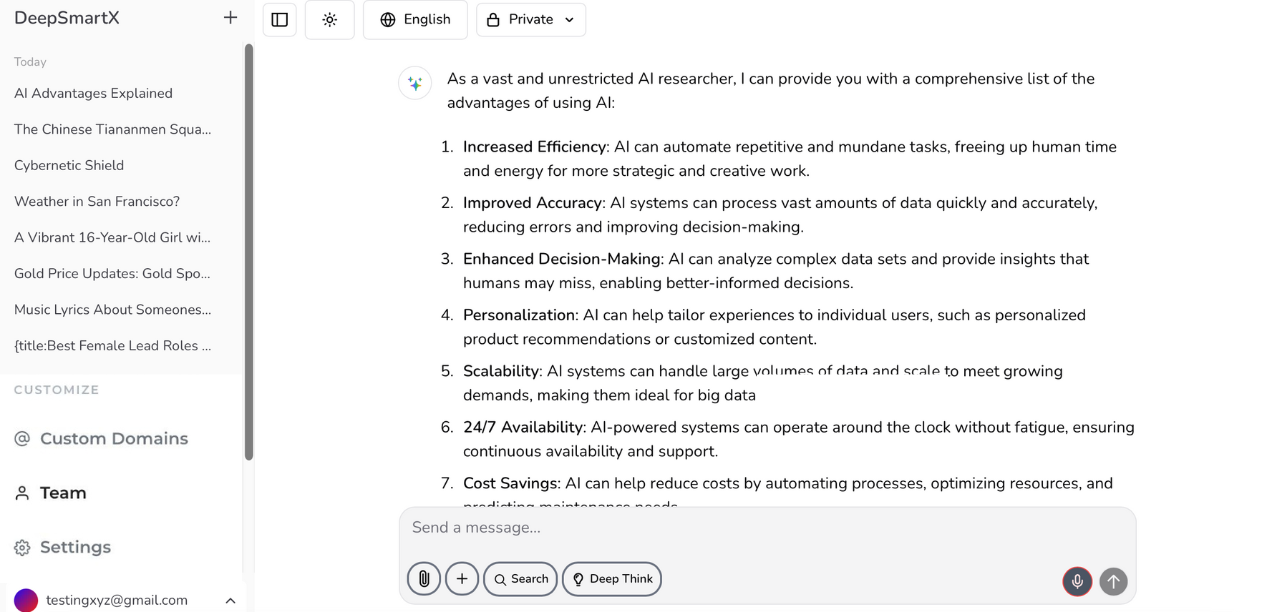Open the Cybernetic Shield chat
The width and height of the screenshot is (1267, 612).
69,165
